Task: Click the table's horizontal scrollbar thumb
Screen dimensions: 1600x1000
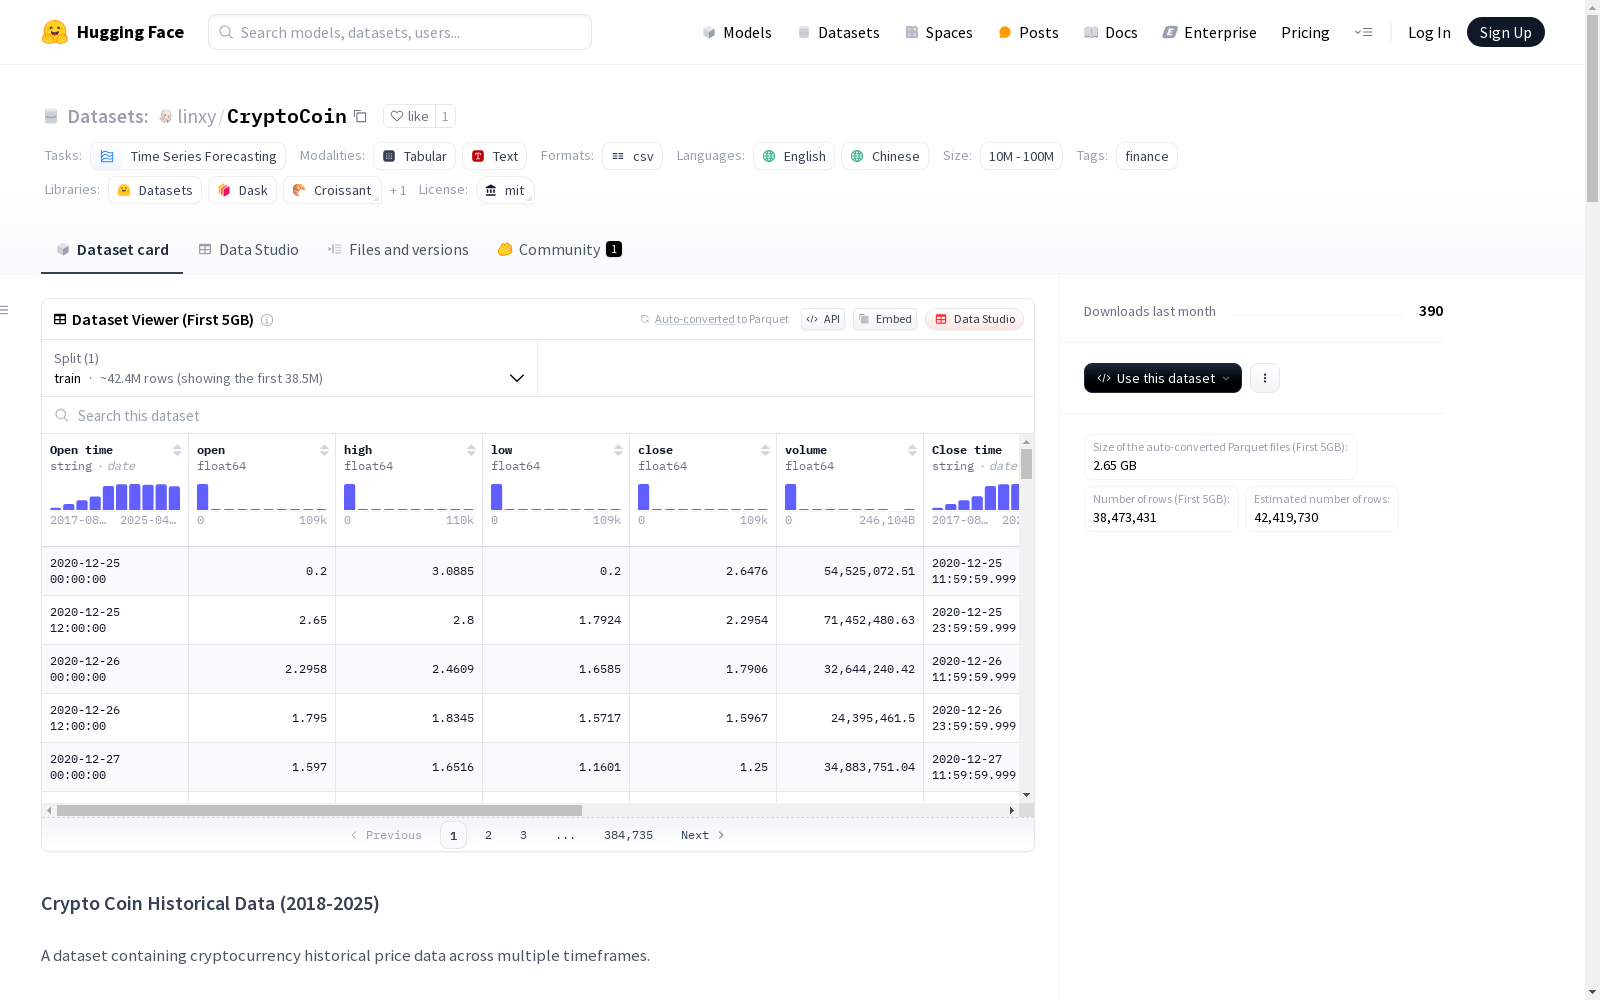Action: coord(319,810)
